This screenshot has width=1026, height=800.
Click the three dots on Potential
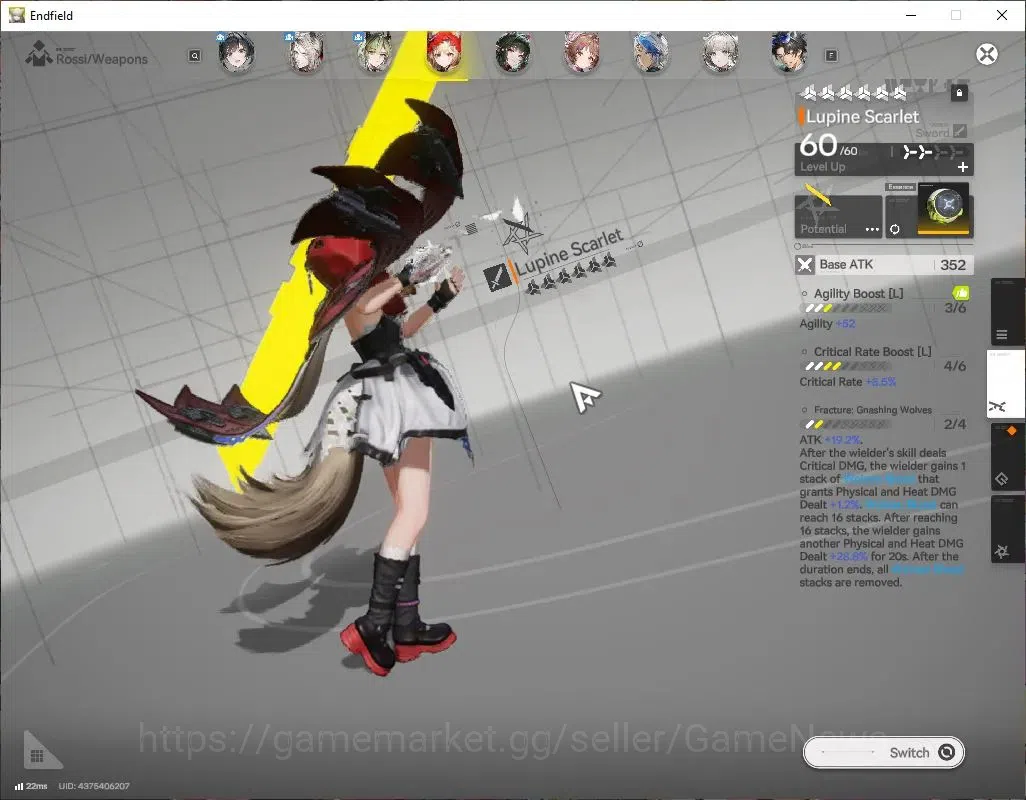click(872, 229)
